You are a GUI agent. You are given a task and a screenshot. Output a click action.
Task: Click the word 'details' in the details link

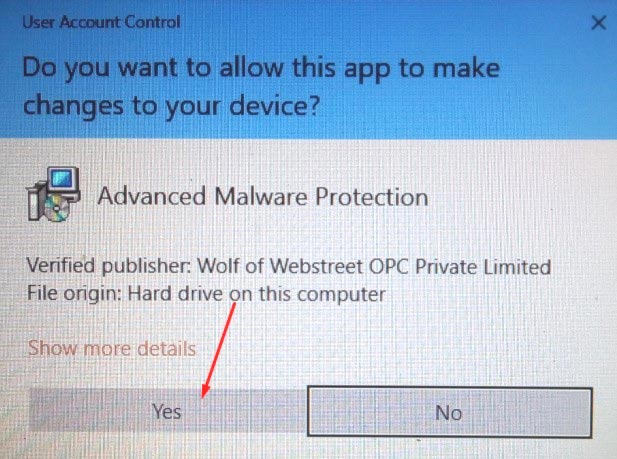click(166, 348)
